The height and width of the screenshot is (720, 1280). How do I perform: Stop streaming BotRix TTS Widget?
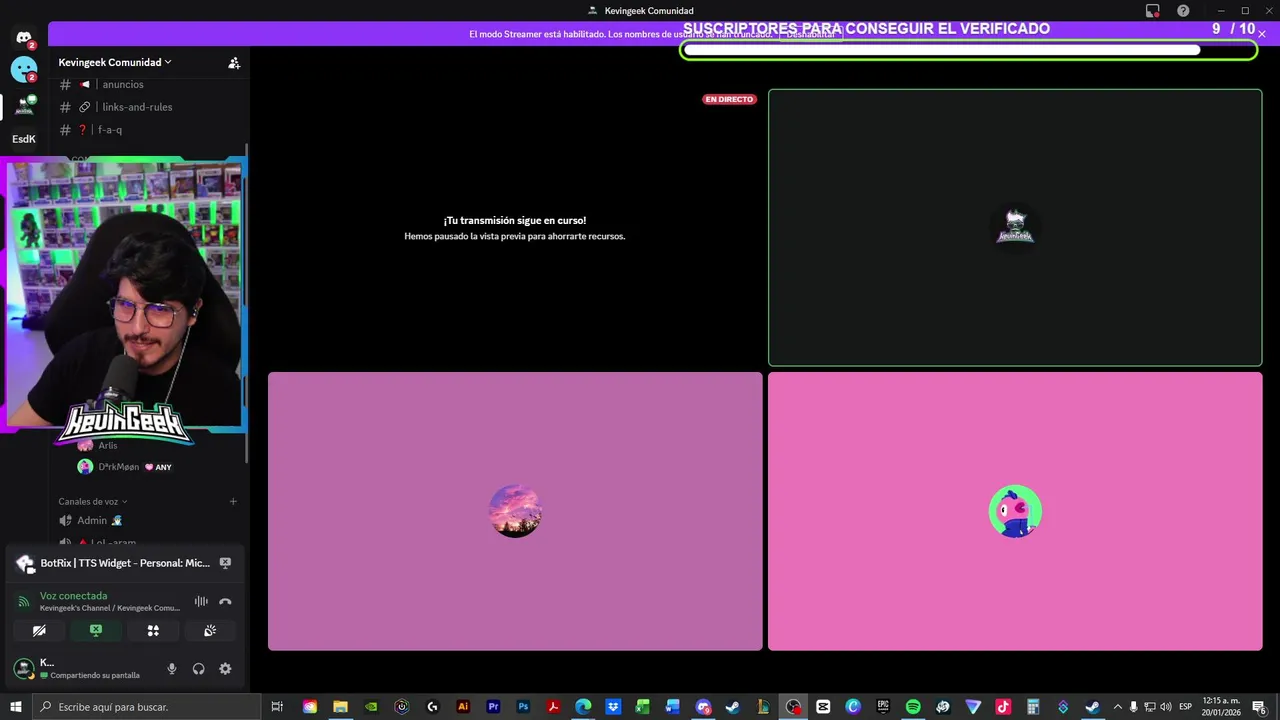click(x=225, y=563)
